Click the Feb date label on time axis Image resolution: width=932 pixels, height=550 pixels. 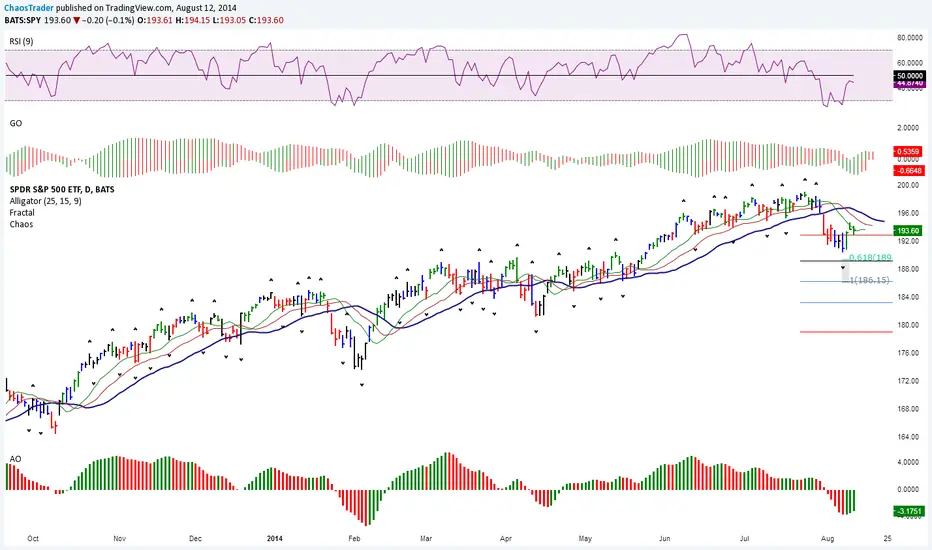tap(354, 539)
